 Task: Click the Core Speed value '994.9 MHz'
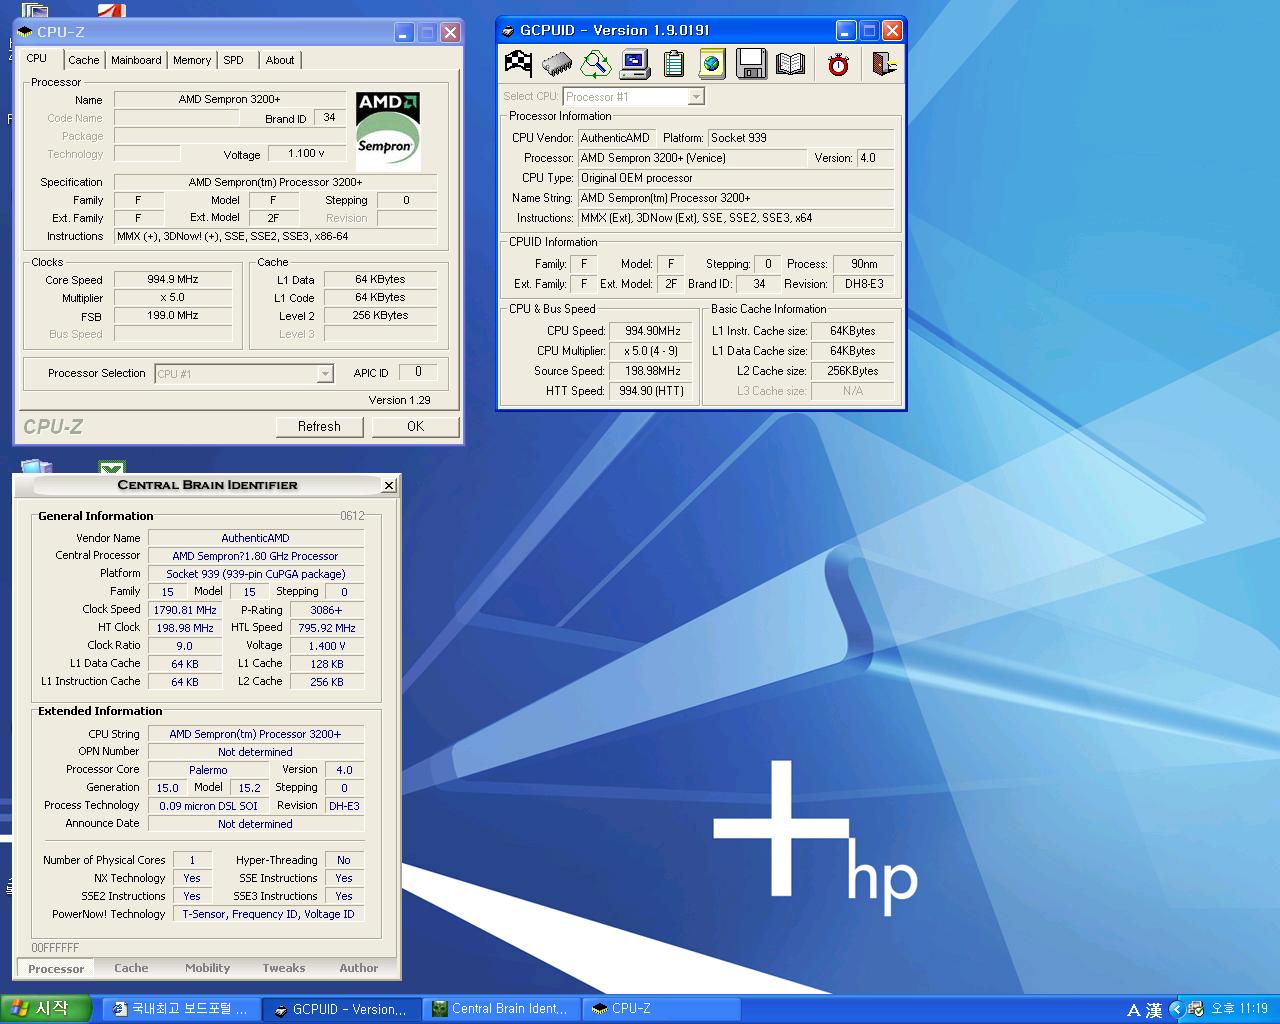pos(173,280)
